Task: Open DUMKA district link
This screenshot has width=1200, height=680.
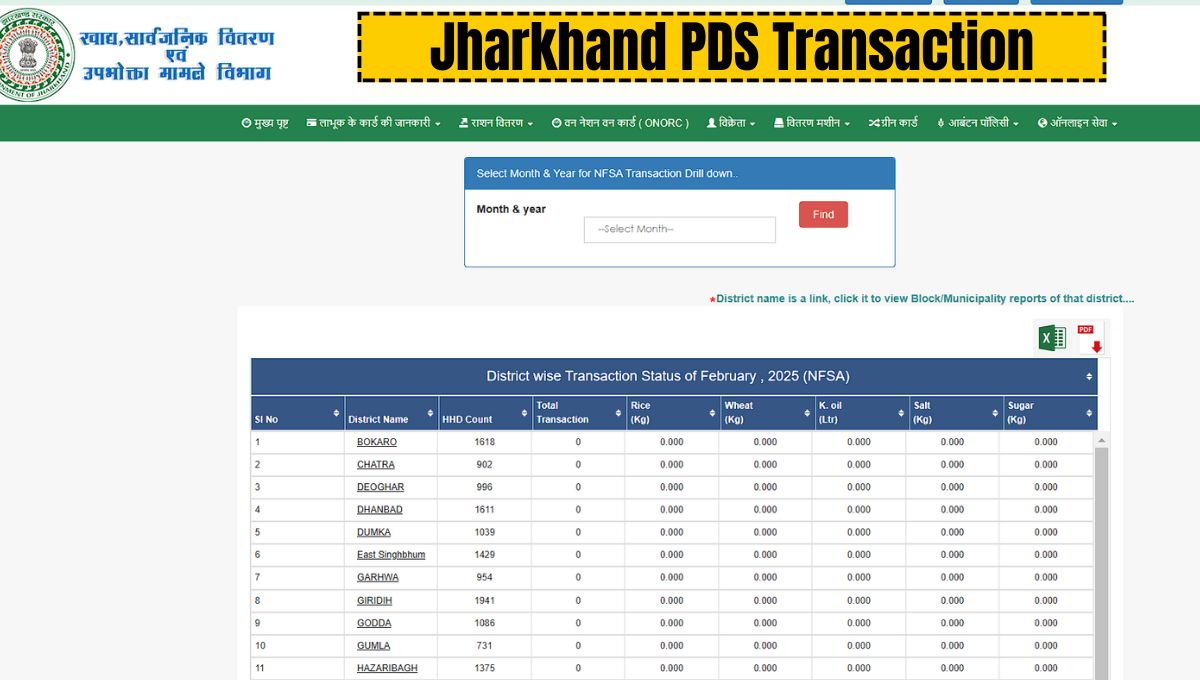Action: tap(374, 533)
